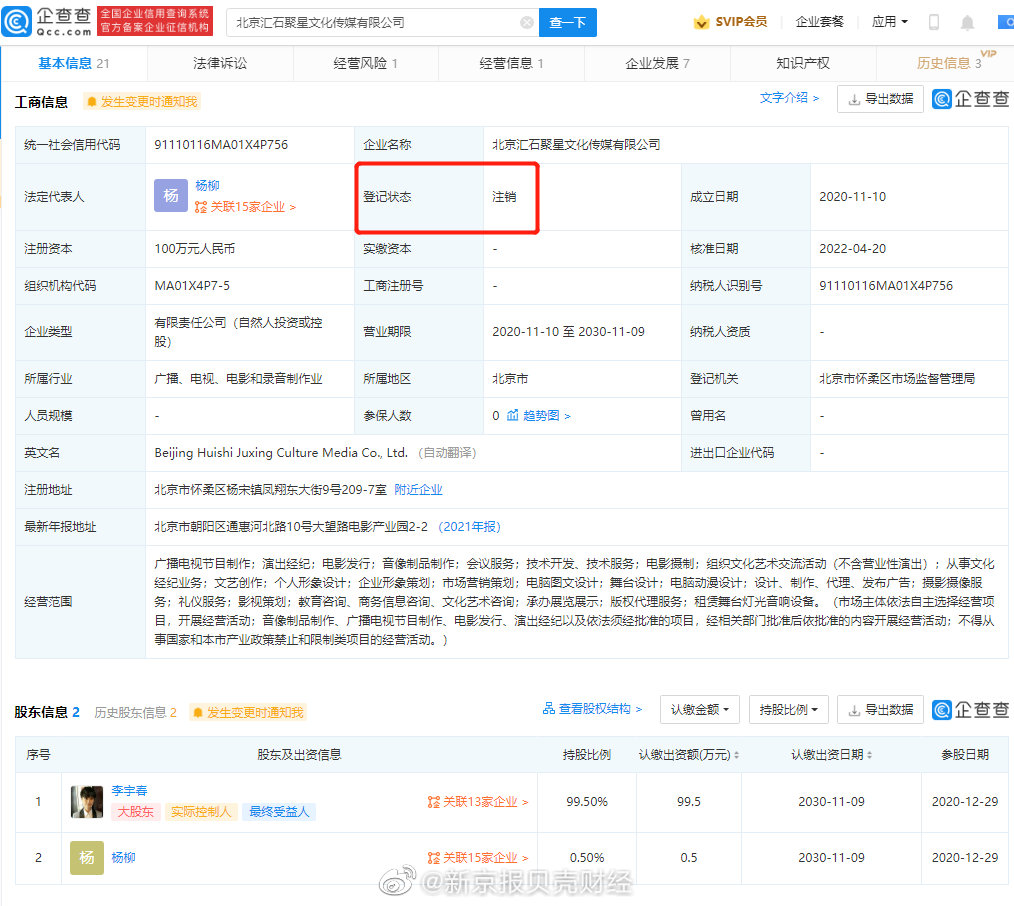Open the 持股比例 filter dropdown

tap(788, 709)
